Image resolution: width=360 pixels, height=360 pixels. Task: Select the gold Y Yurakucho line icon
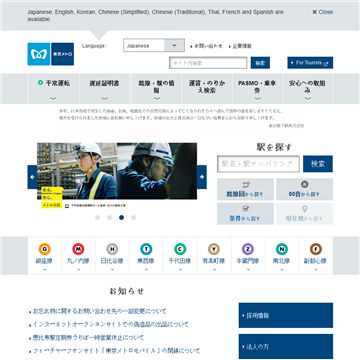coord(214,249)
